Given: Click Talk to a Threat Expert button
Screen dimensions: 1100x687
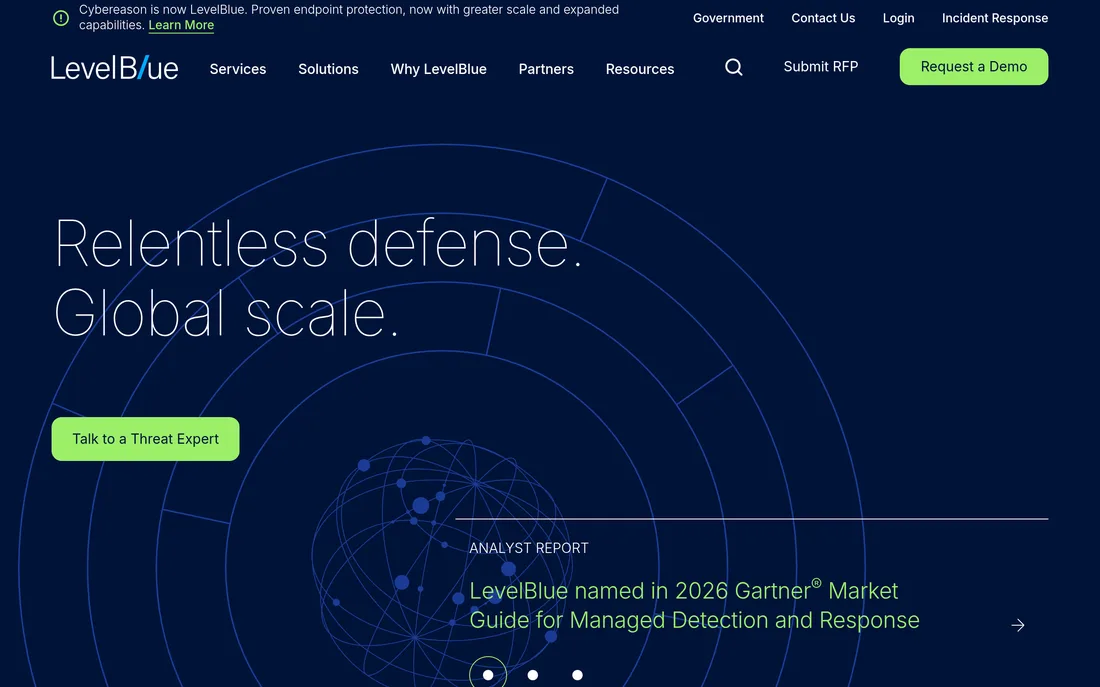Looking at the screenshot, I should (145, 439).
